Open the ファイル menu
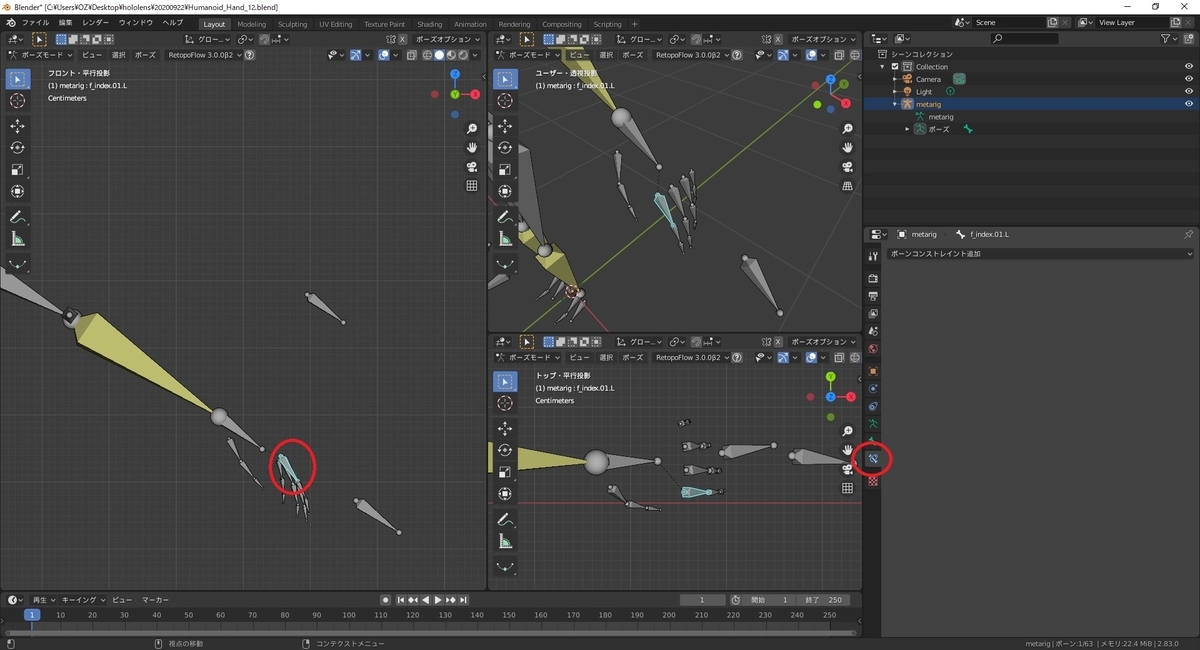Screen dimensions: 1200x650 [35, 22]
